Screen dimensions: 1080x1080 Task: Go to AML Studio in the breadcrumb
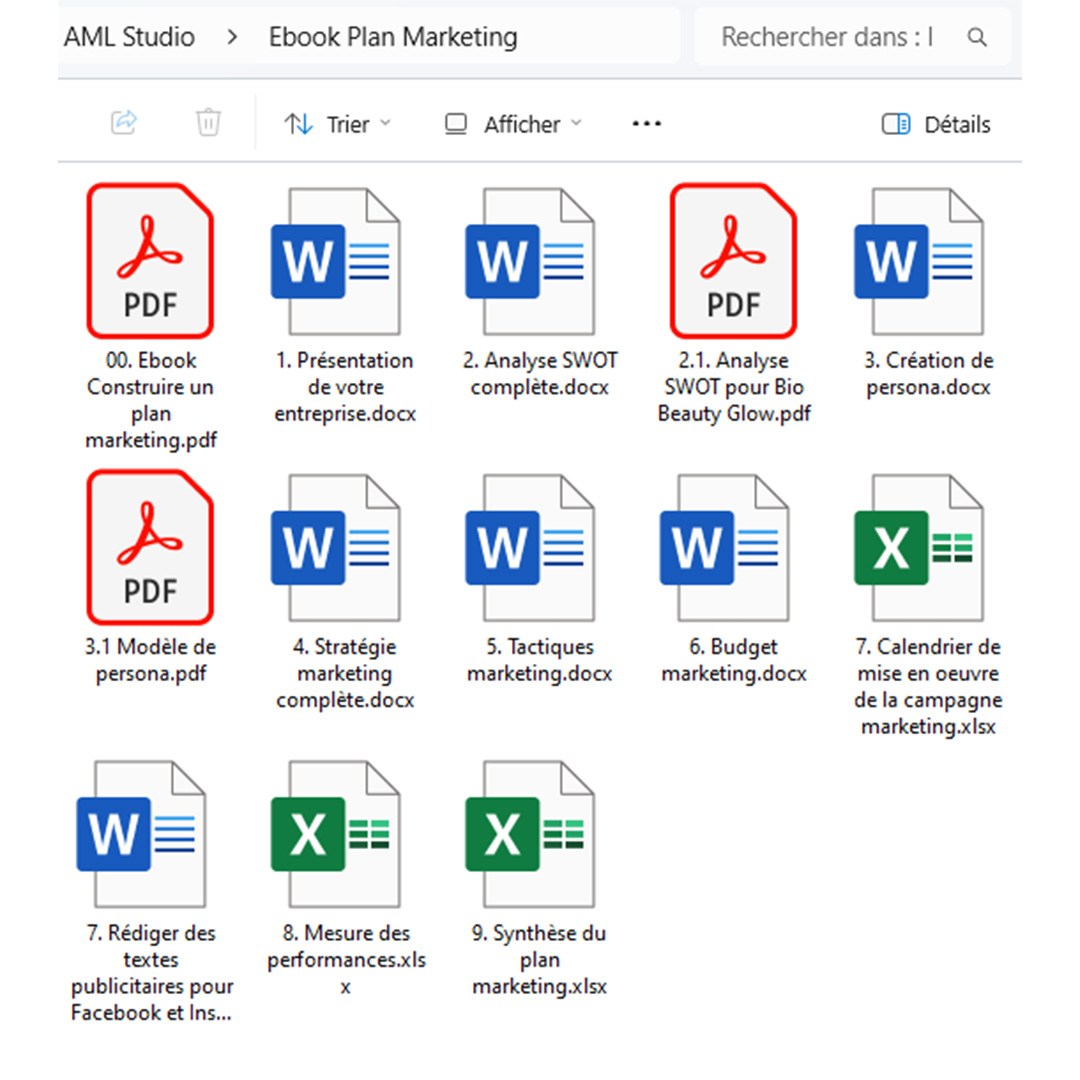click(x=129, y=37)
